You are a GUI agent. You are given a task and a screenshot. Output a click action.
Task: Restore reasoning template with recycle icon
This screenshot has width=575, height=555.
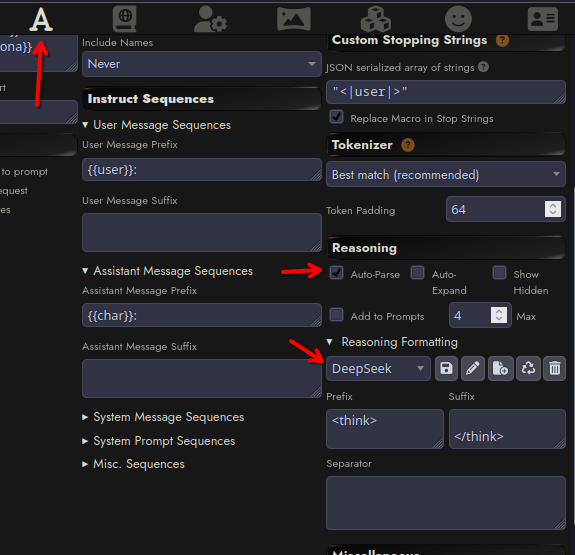click(x=528, y=368)
